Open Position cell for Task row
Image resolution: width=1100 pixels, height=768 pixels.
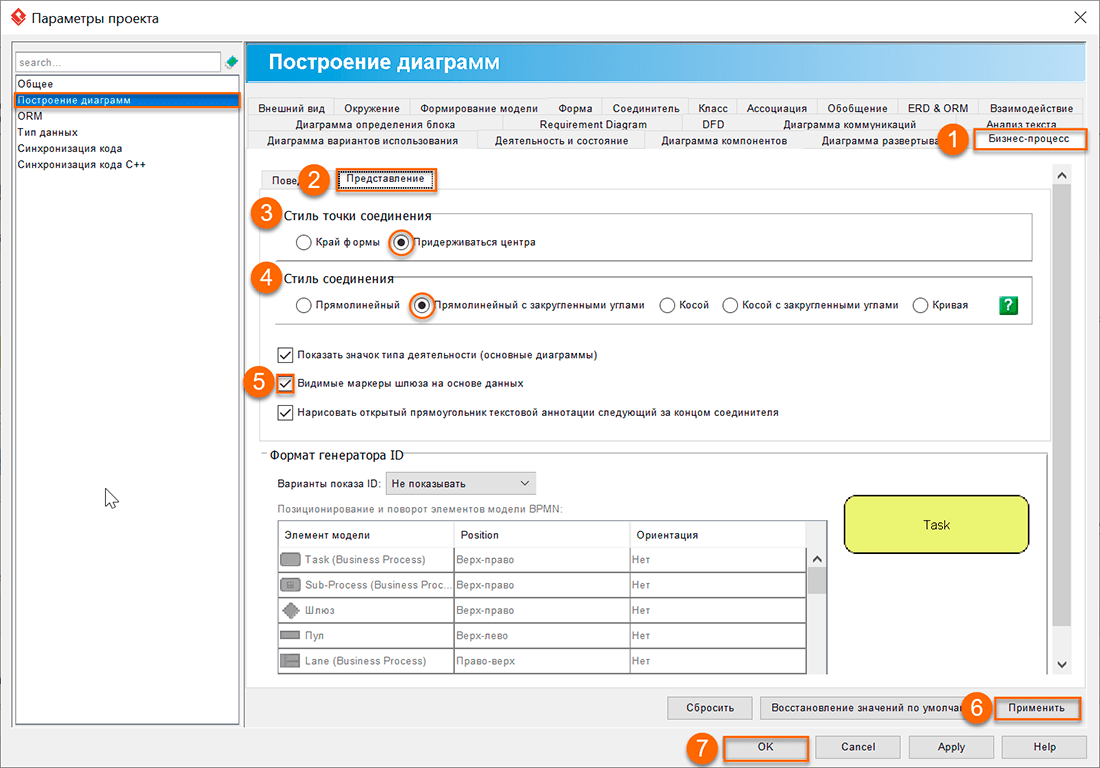(x=541, y=560)
